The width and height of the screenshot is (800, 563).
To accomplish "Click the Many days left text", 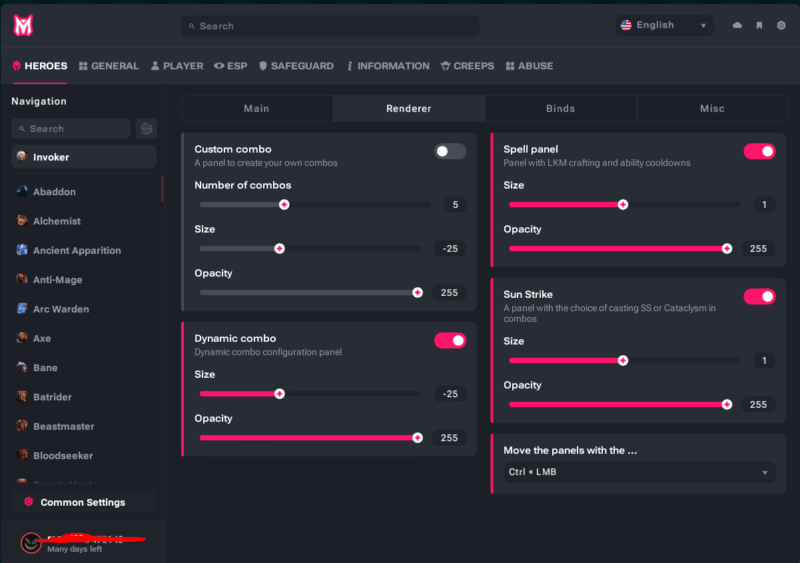I will (x=74, y=549).
